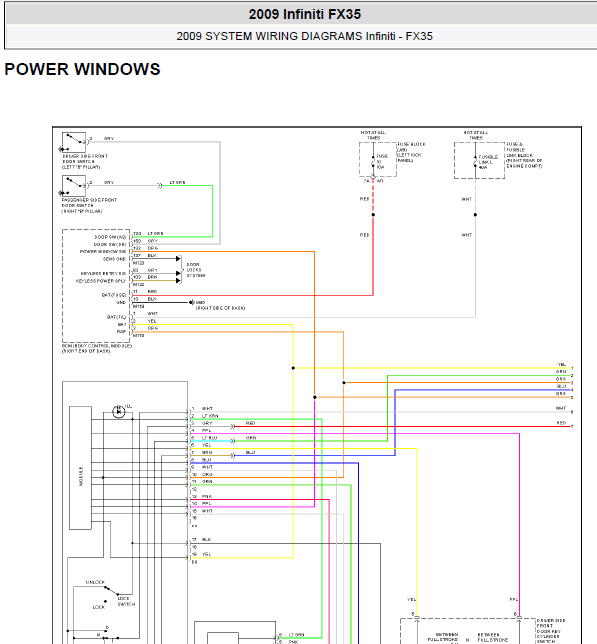Image resolution: width=597 pixels, height=644 pixels.
Task: Select the 'BAT (FUSE)' BCM pin label
Action: [114, 295]
